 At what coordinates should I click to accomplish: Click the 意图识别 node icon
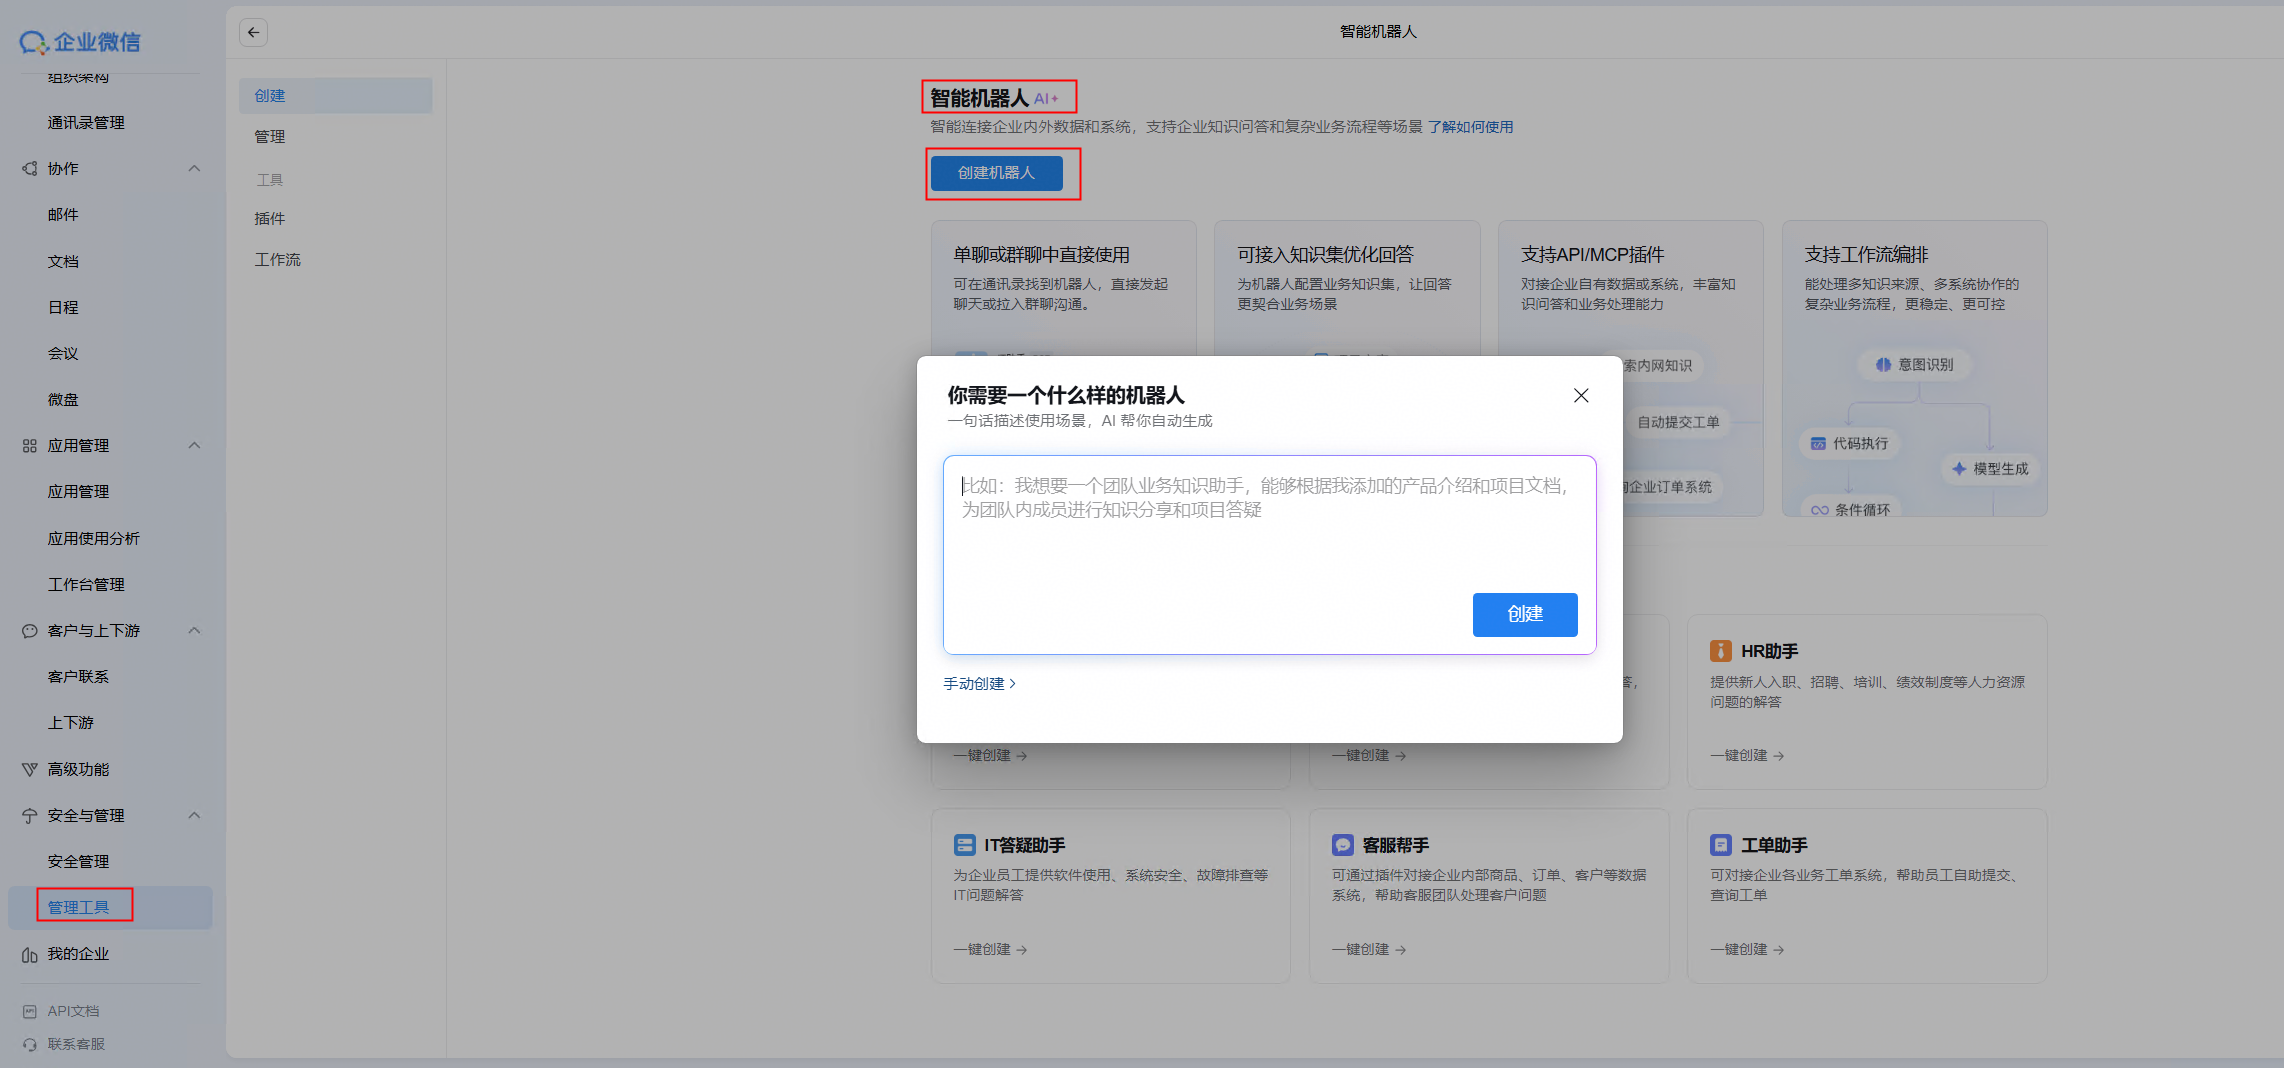(1884, 365)
